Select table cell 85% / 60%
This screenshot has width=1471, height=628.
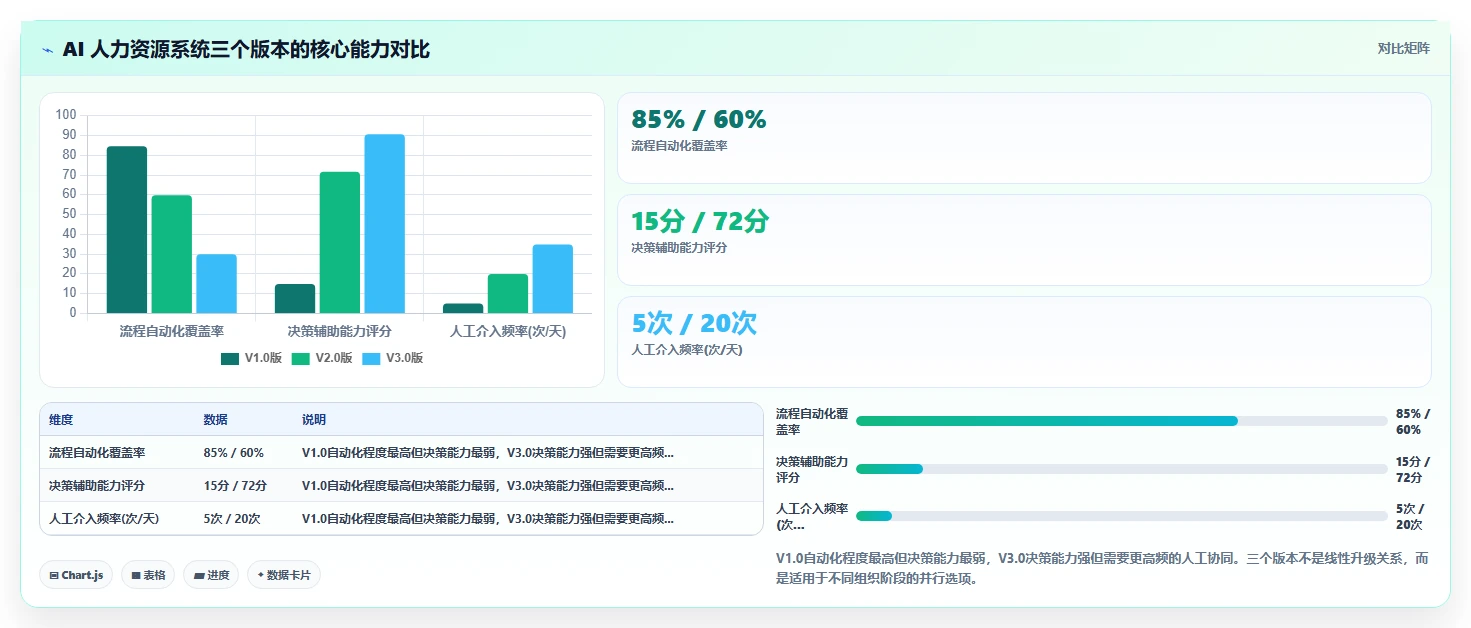234,453
